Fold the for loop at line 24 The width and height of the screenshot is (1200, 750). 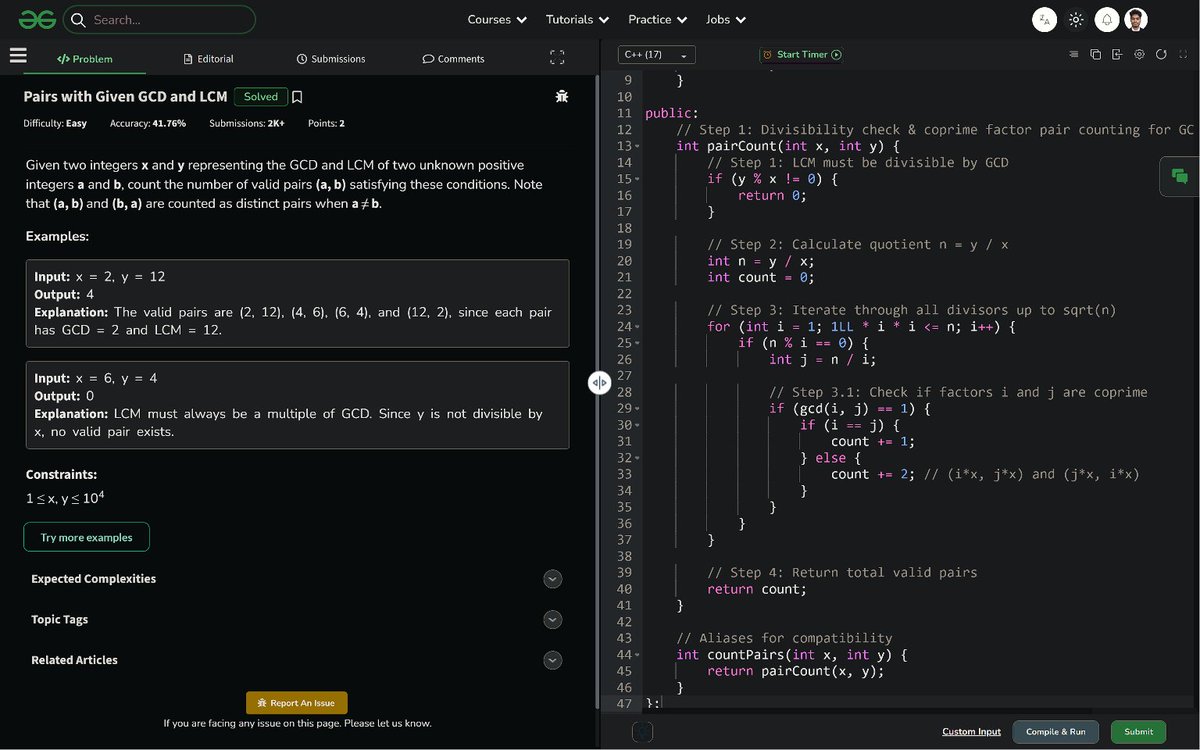click(x=637, y=327)
